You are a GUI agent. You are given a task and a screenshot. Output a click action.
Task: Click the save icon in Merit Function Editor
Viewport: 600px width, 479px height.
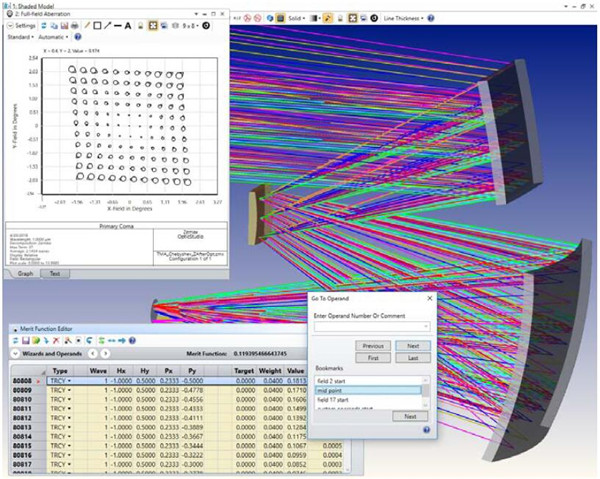pos(24,341)
